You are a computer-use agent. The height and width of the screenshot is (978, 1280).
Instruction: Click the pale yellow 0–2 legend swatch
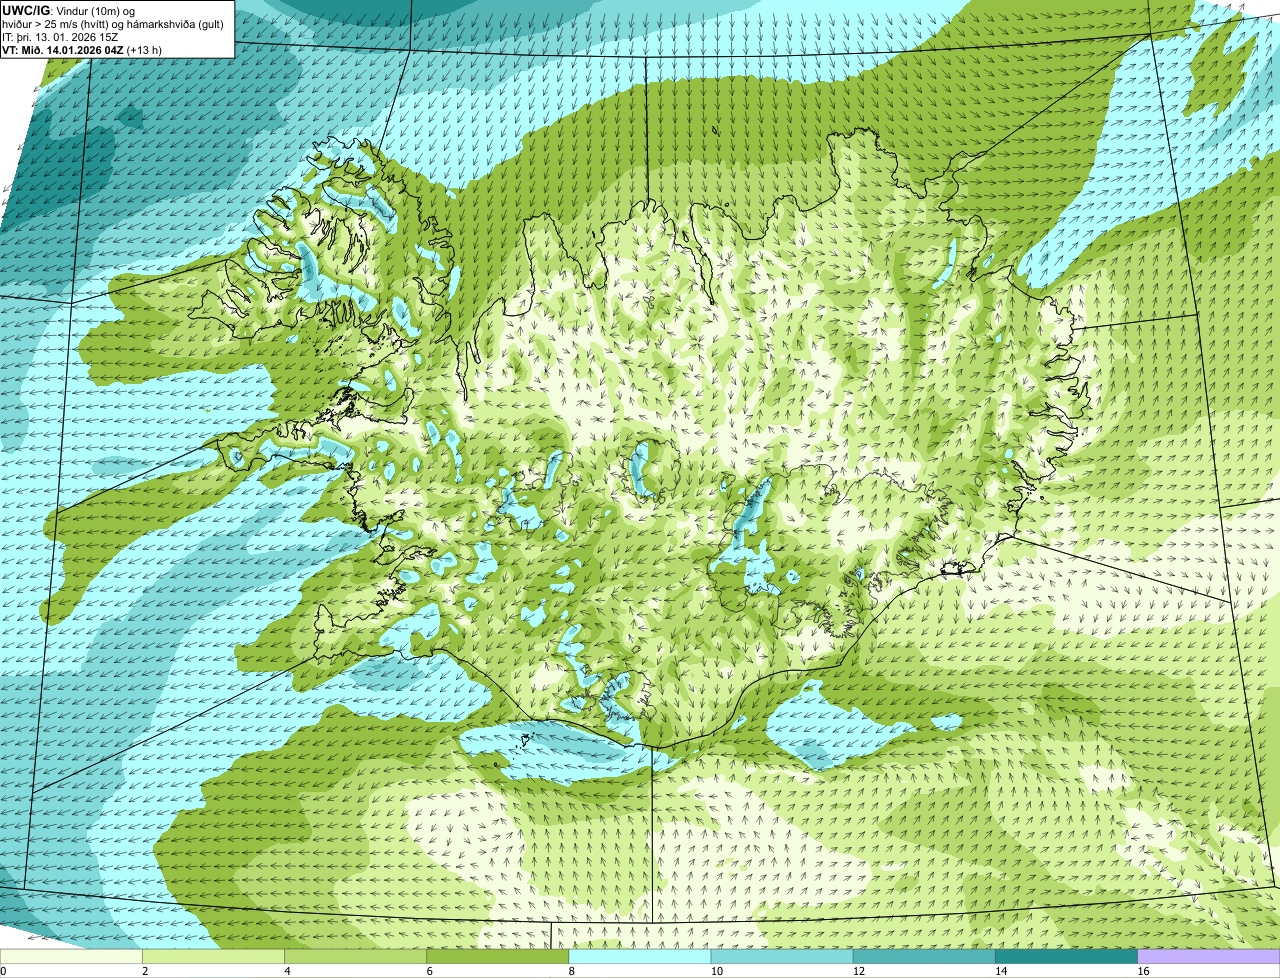click(x=71, y=957)
